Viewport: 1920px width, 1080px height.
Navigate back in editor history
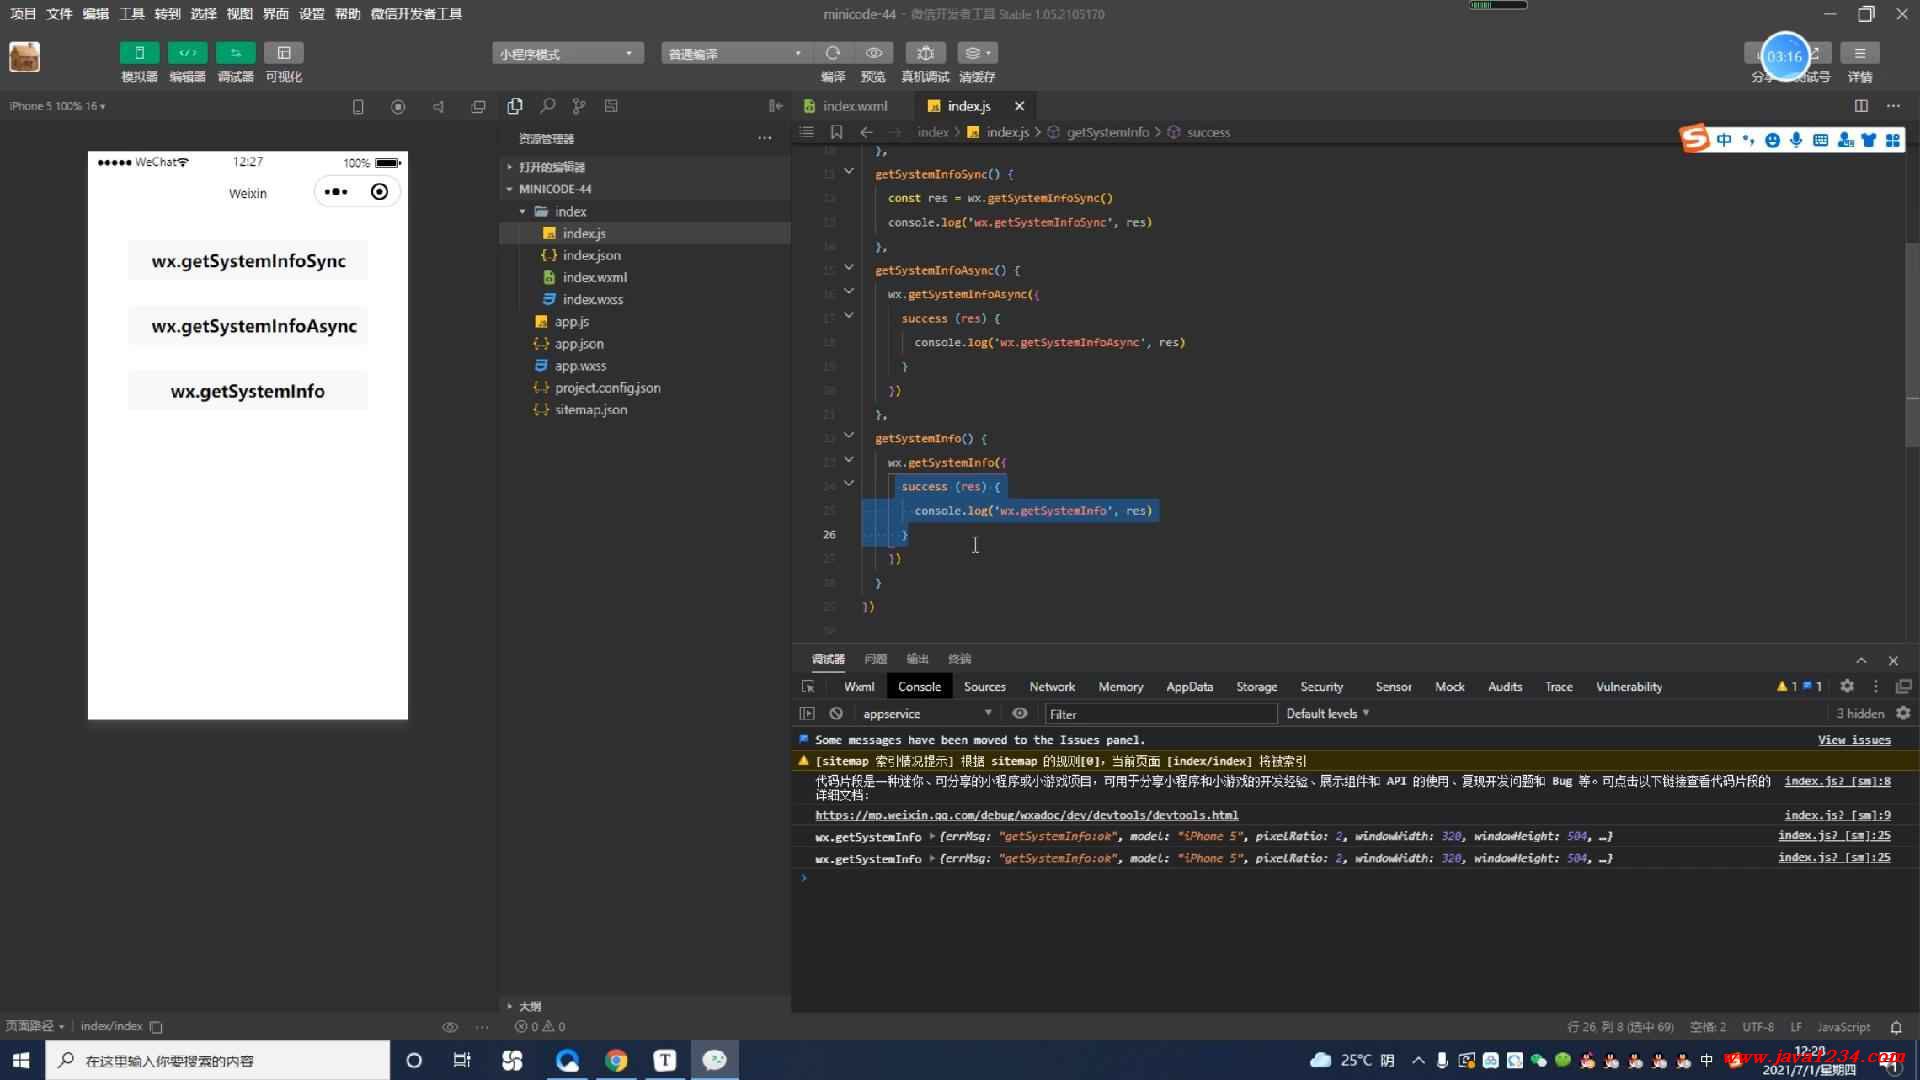[866, 132]
